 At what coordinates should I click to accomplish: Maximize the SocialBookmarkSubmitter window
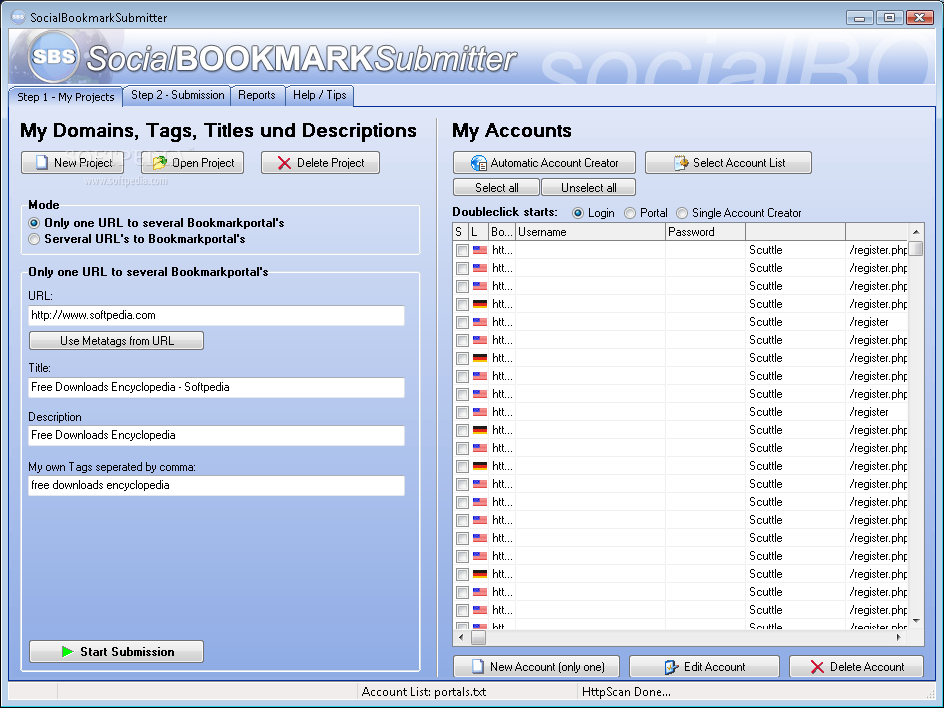[x=889, y=18]
